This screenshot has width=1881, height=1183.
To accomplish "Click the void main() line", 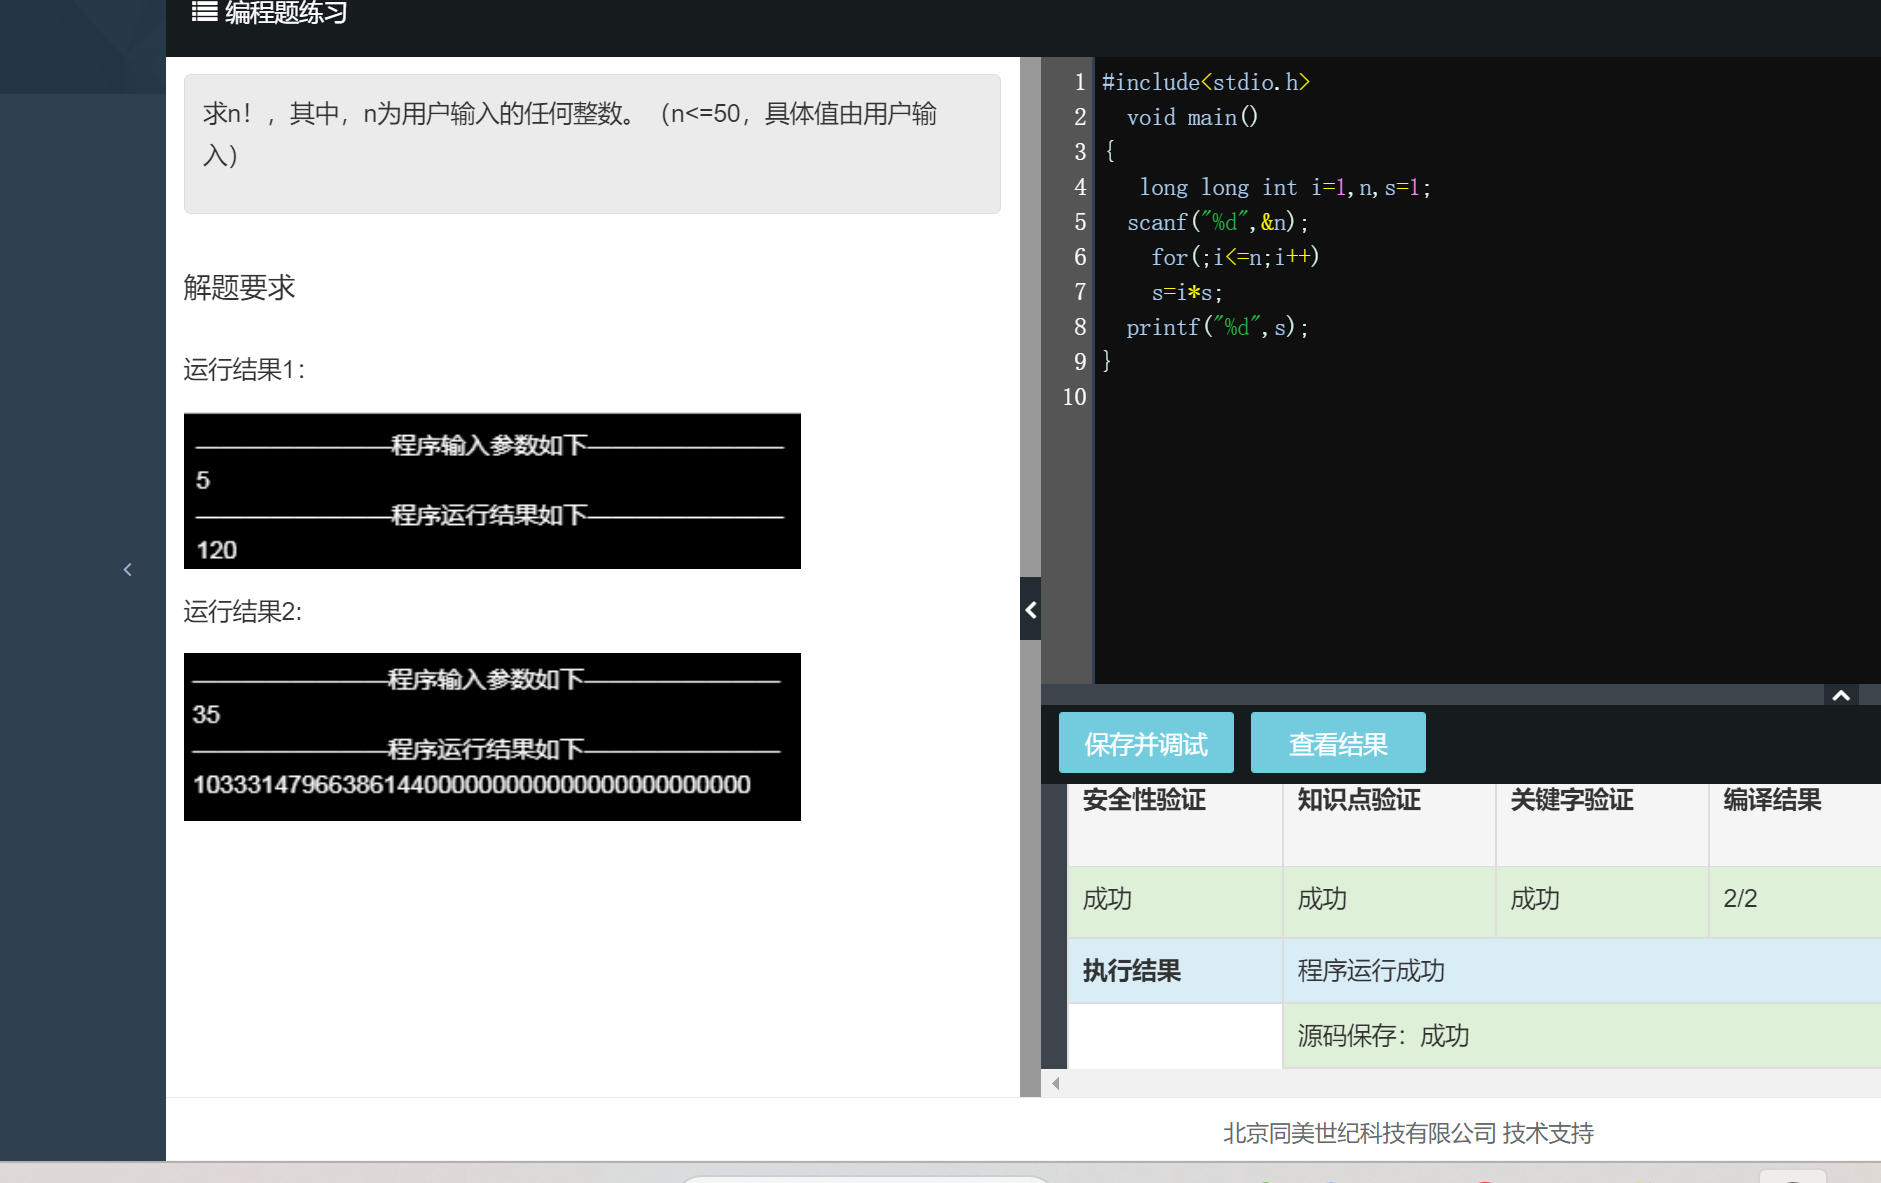I will point(1192,117).
